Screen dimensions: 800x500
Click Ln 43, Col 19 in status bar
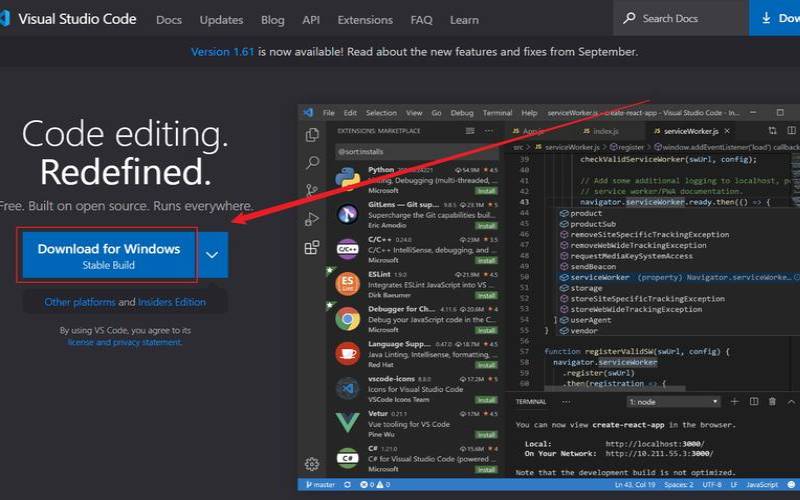tap(635, 485)
